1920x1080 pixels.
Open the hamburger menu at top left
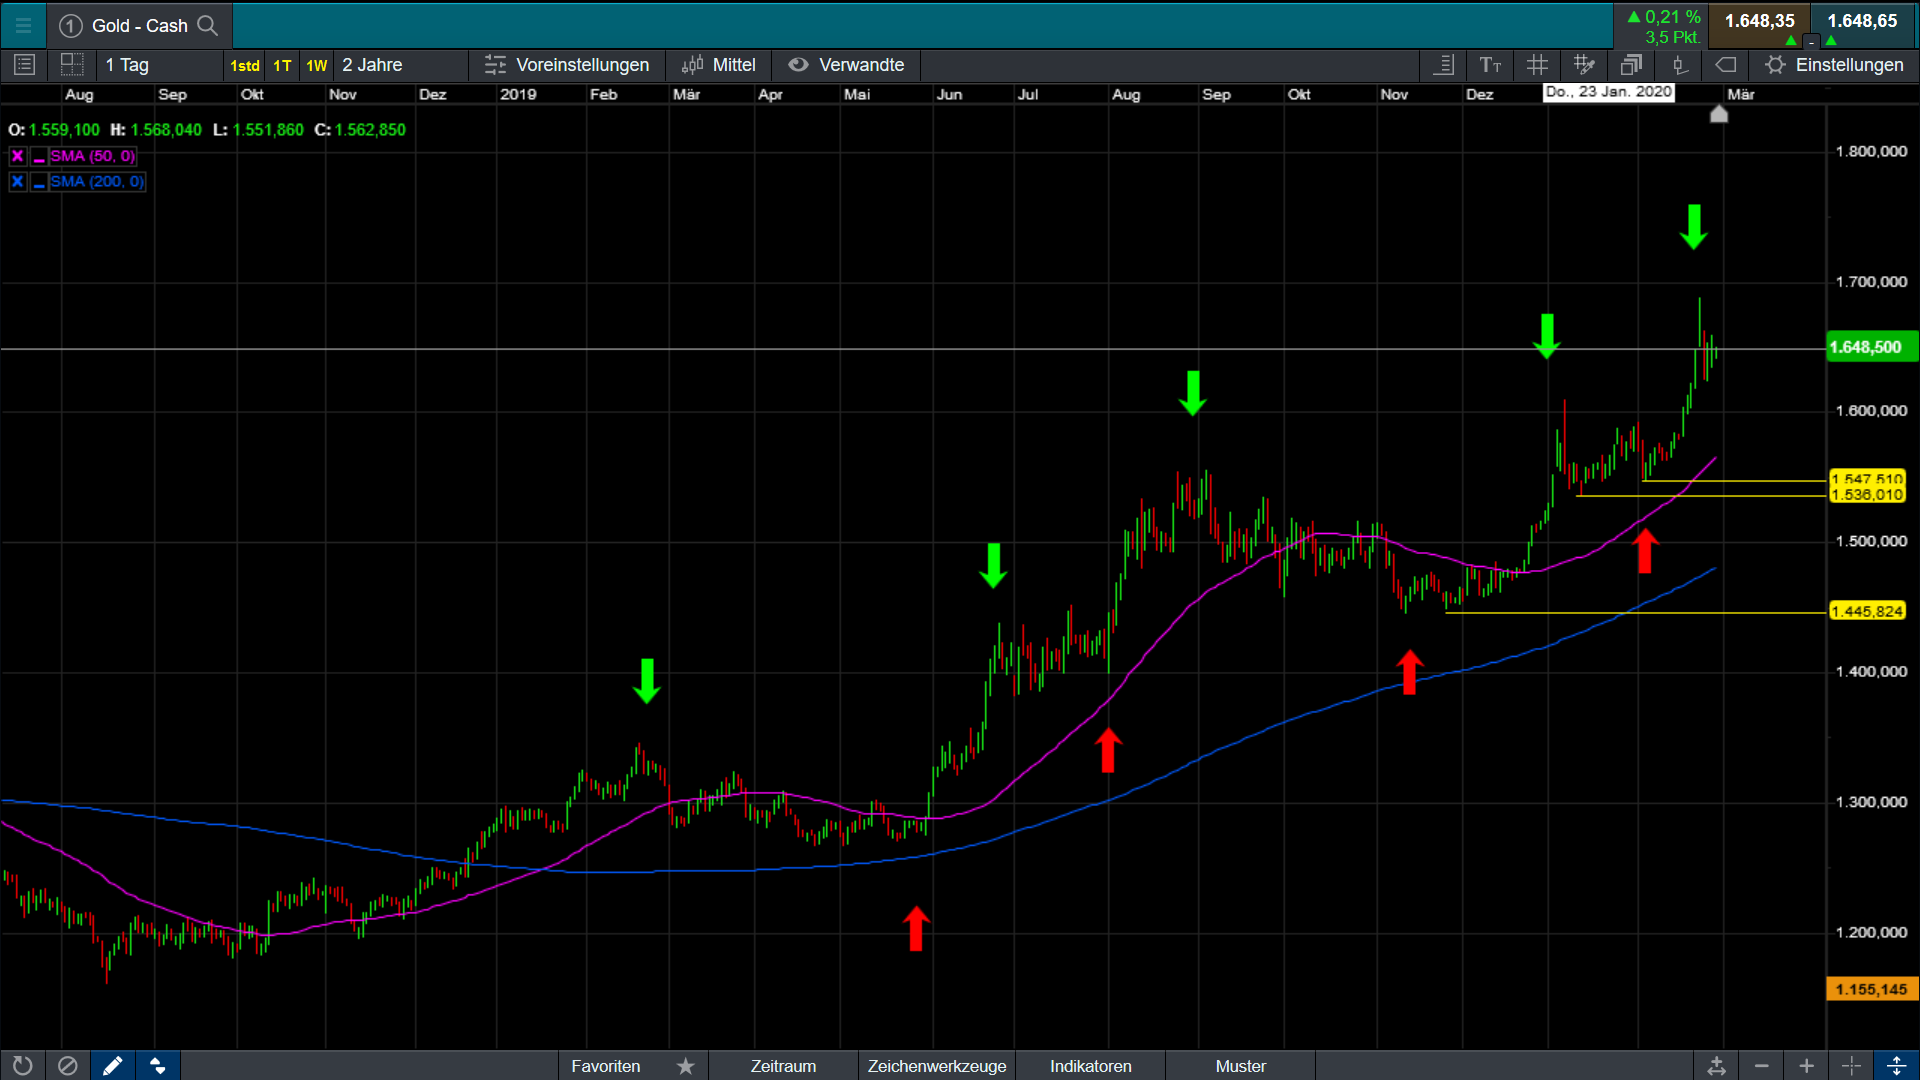tap(23, 26)
